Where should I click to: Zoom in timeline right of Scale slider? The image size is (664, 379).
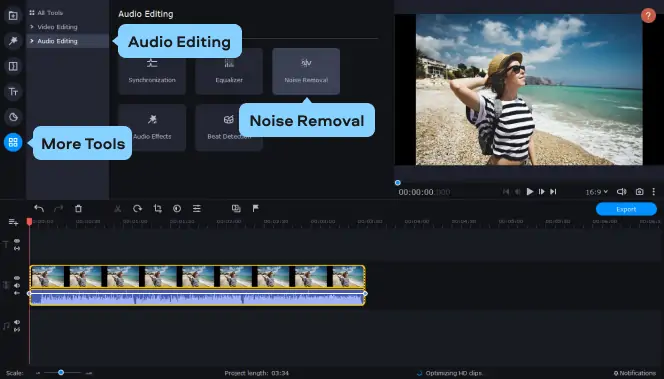[x=89, y=373]
